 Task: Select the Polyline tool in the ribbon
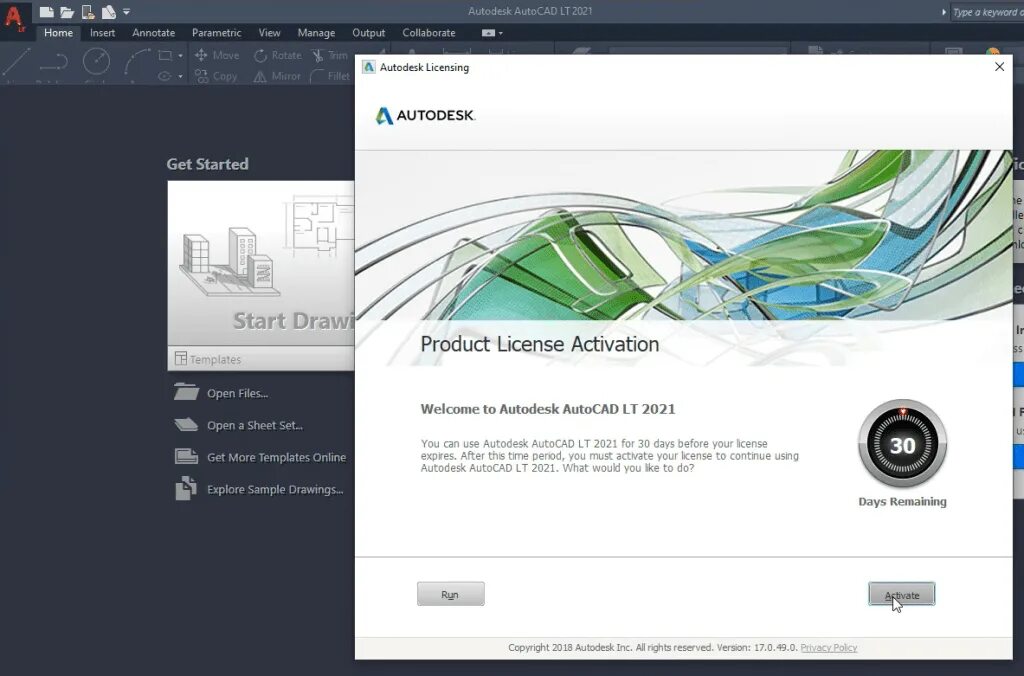54,63
